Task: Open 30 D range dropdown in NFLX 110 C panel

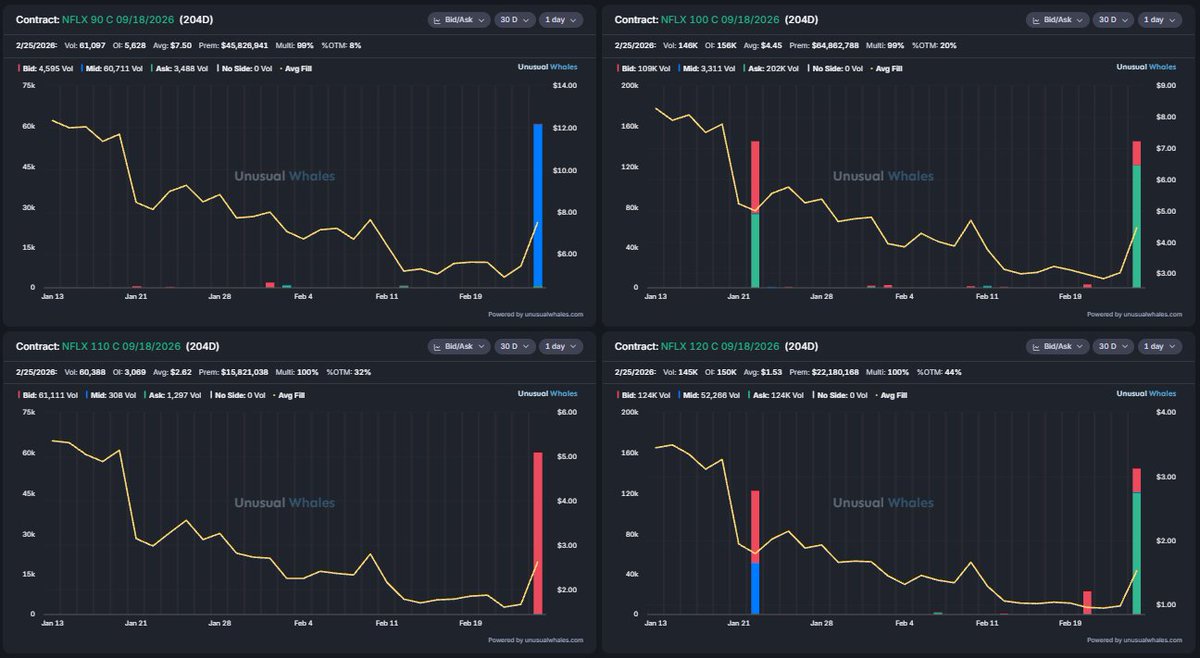Action: click(514, 346)
